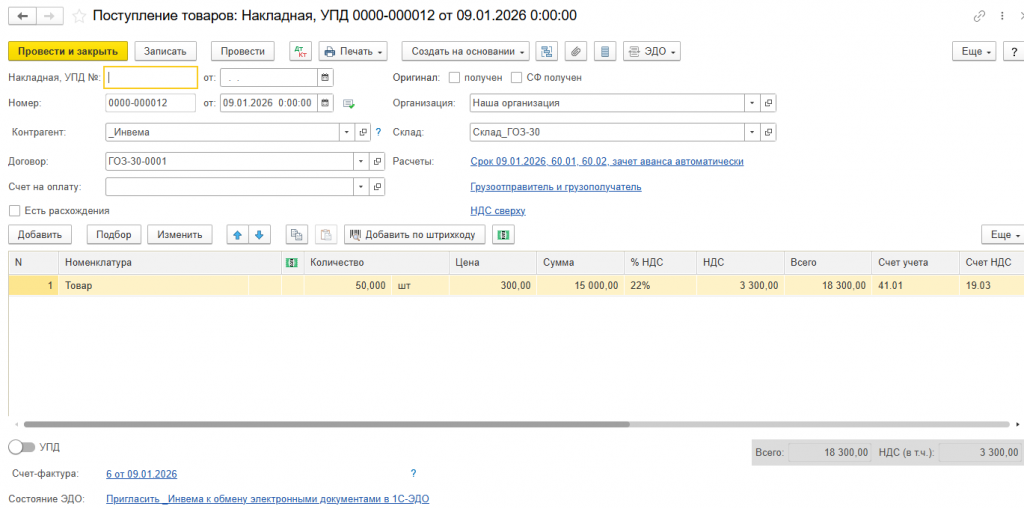1024x509 pixels.
Task: Copy link to document using chain icon
Action: click(979, 16)
